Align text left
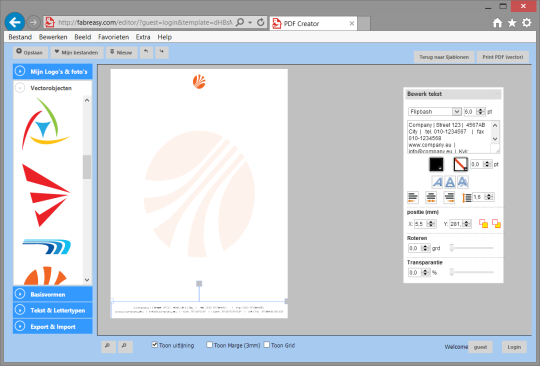This screenshot has height=366, width=540. tap(413, 197)
